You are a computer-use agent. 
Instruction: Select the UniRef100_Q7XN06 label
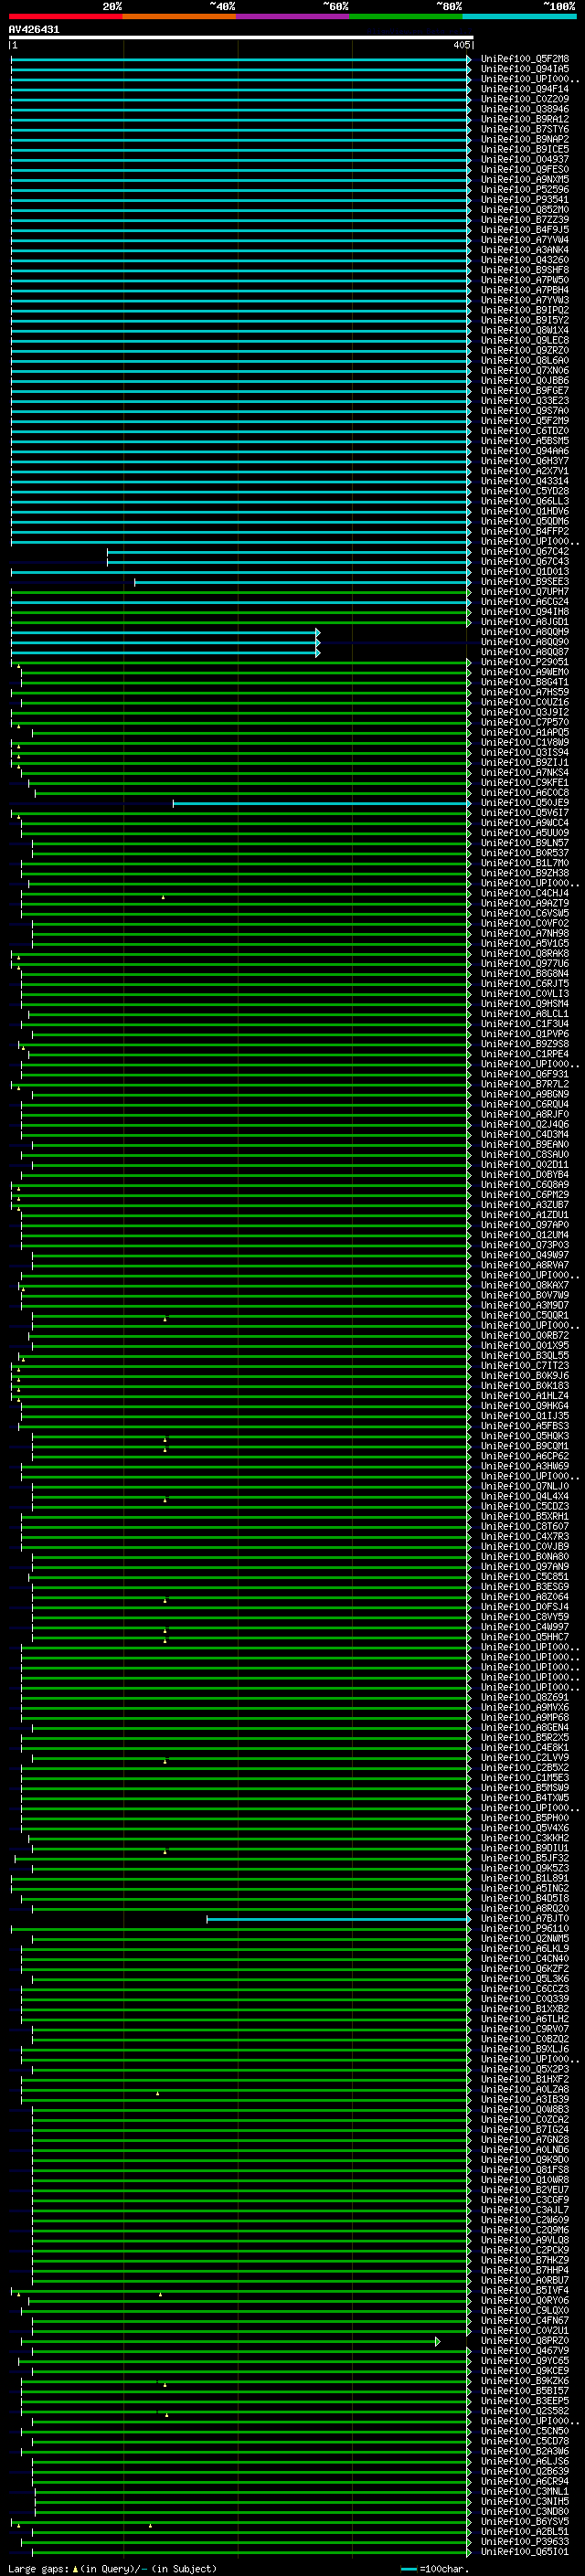coord(525,370)
